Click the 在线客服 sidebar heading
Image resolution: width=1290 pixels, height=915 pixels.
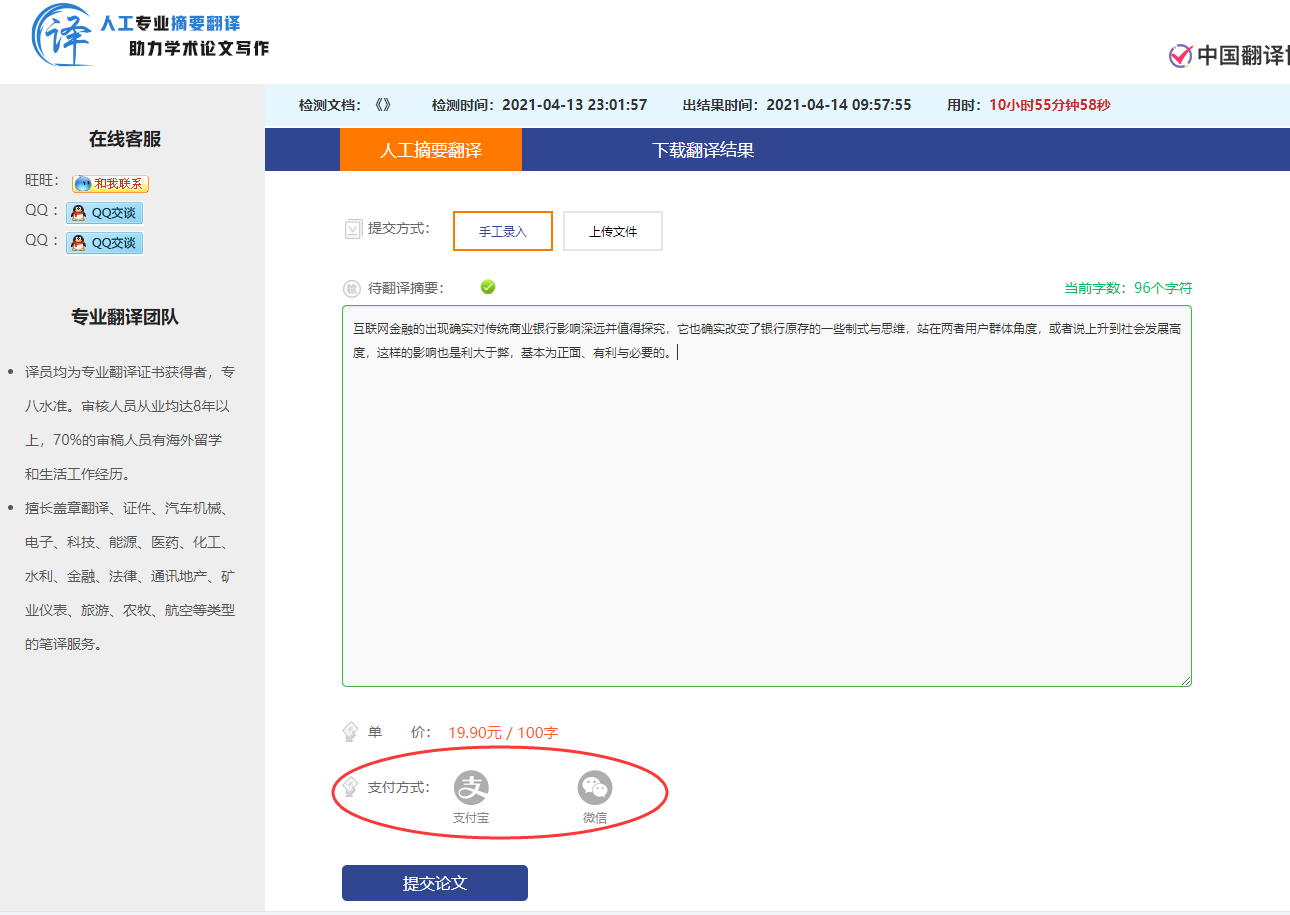(125, 139)
